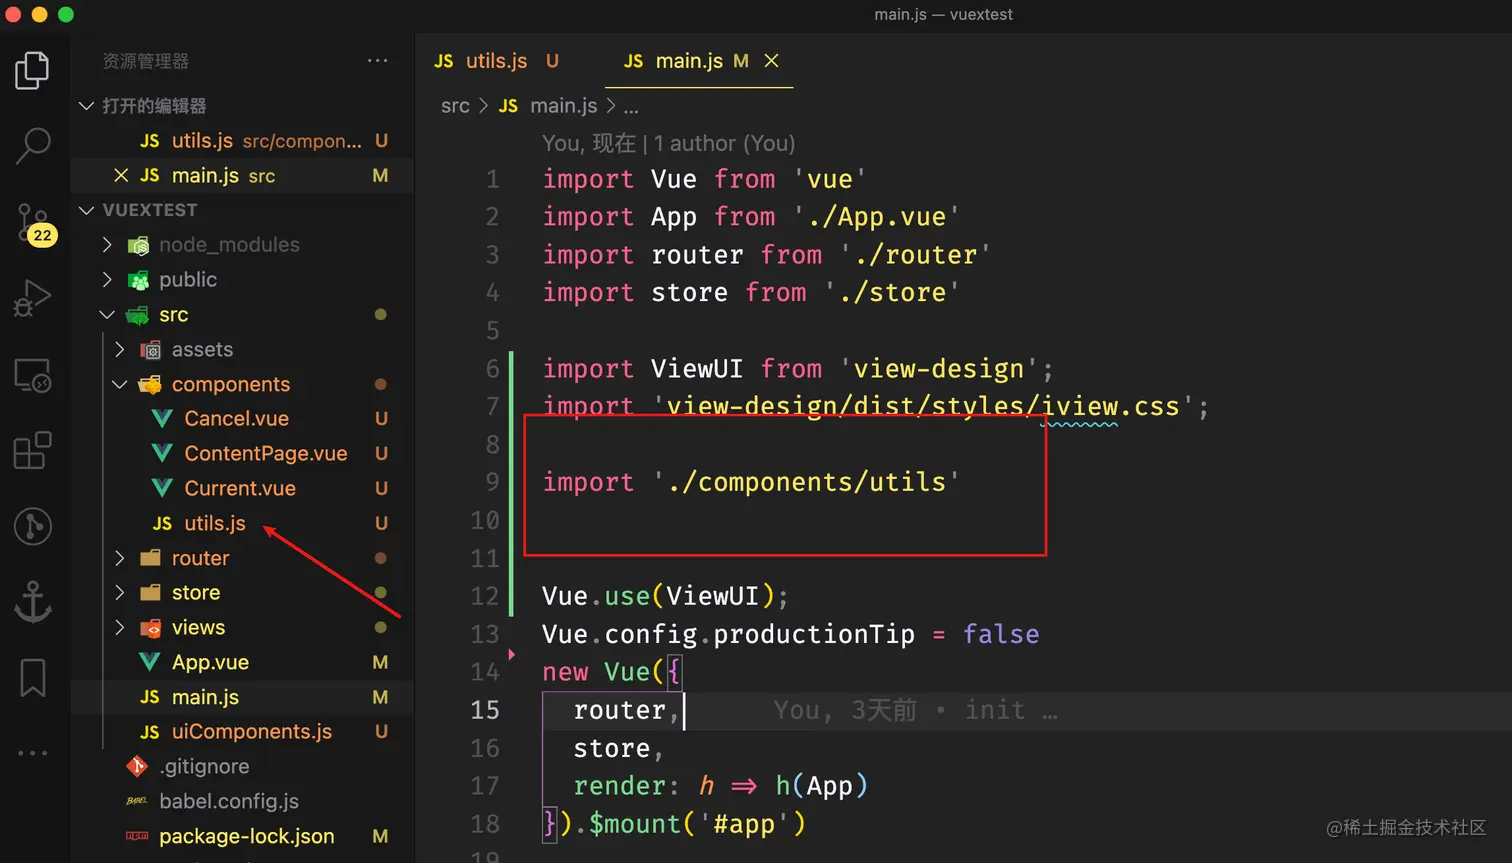
Task: Click the git icon beside .gitignore
Action: coord(137,767)
